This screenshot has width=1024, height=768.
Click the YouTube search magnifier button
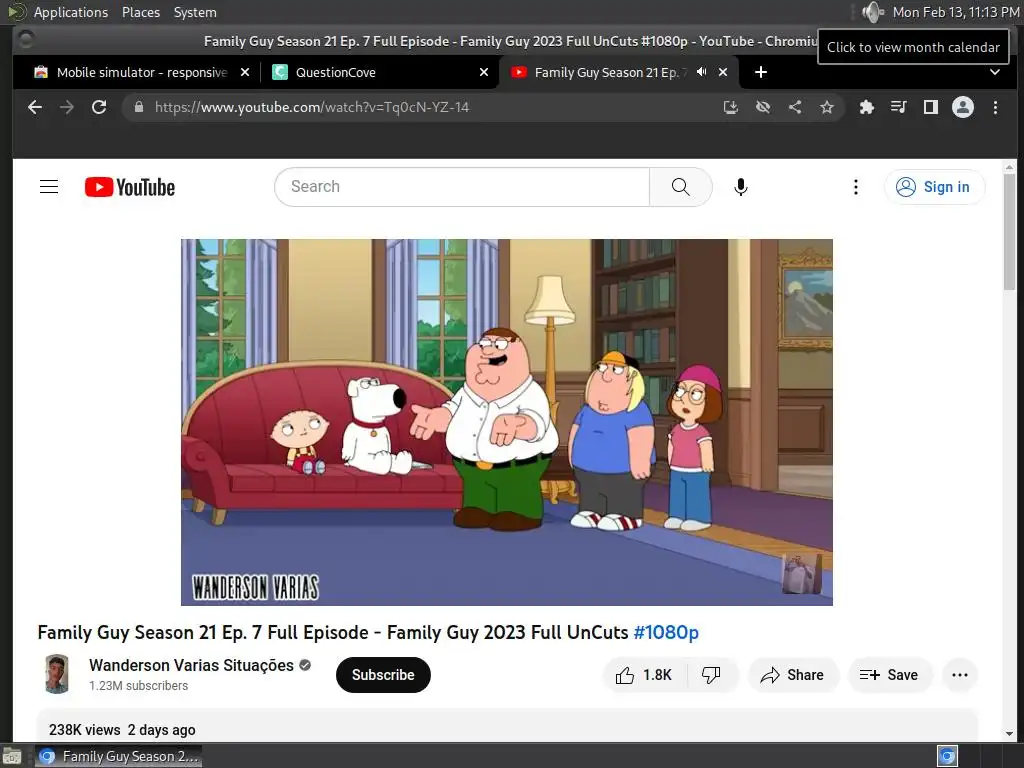pos(680,187)
